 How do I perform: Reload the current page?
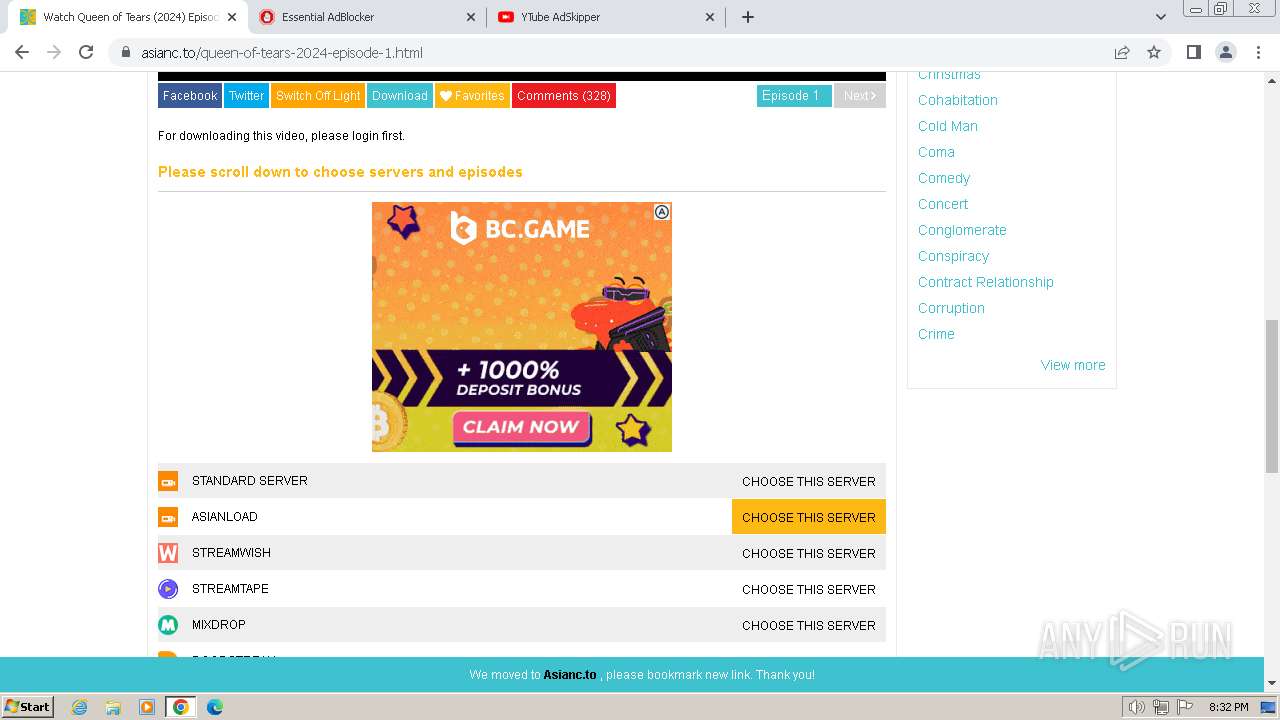pos(86,52)
